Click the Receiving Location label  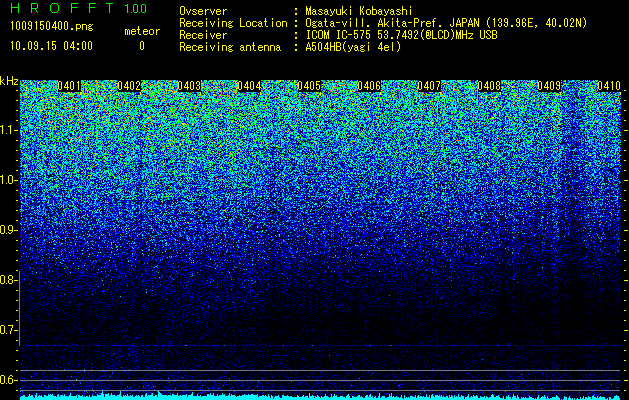coord(233,23)
